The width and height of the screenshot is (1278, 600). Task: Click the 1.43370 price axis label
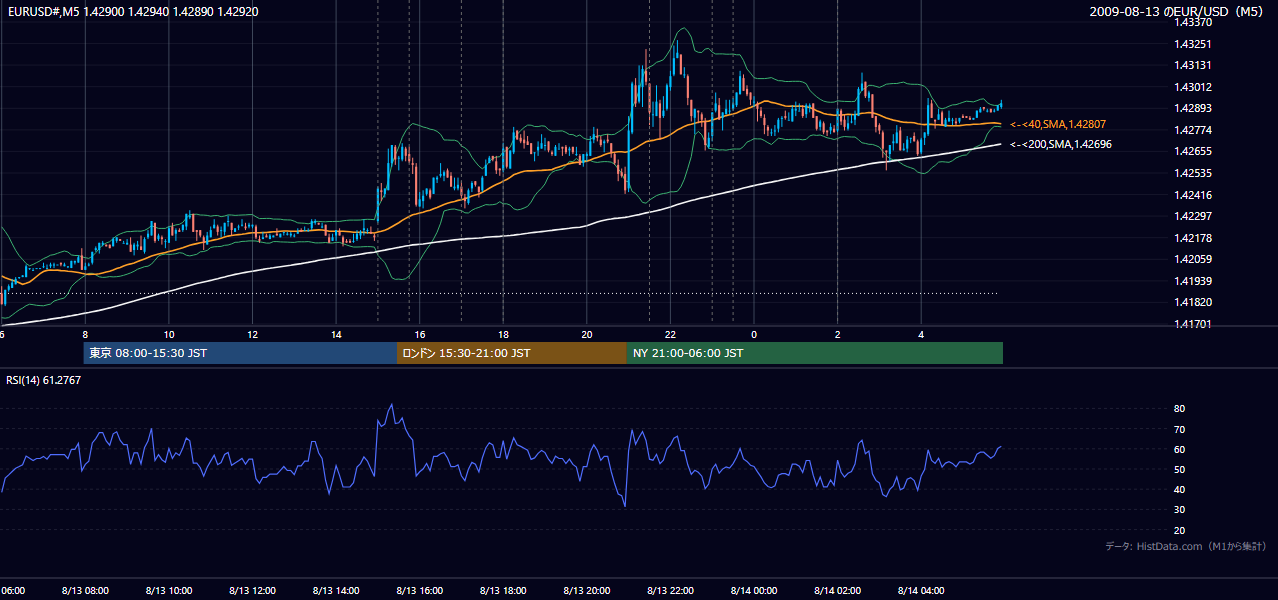coord(1195,22)
